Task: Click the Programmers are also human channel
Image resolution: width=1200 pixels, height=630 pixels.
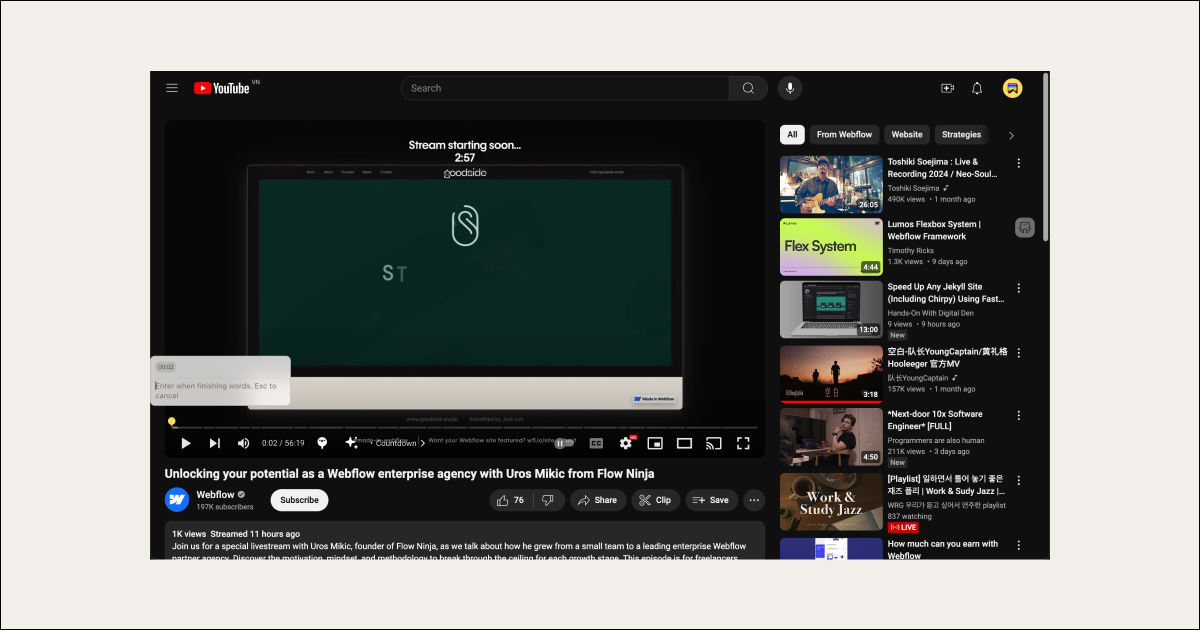Action: (x=936, y=440)
